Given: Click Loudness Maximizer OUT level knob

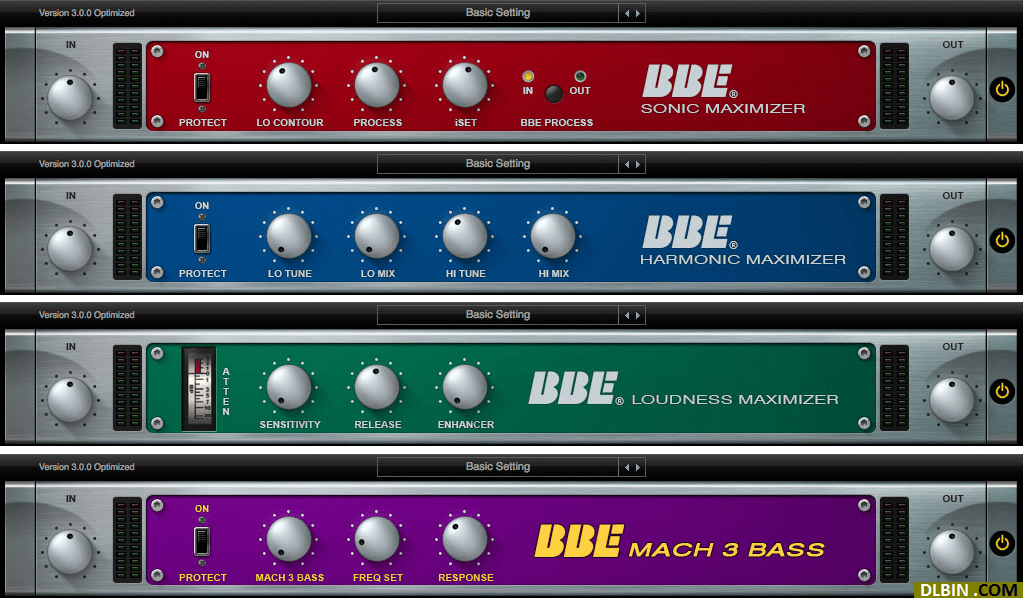Looking at the screenshot, I should click(952, 400).
